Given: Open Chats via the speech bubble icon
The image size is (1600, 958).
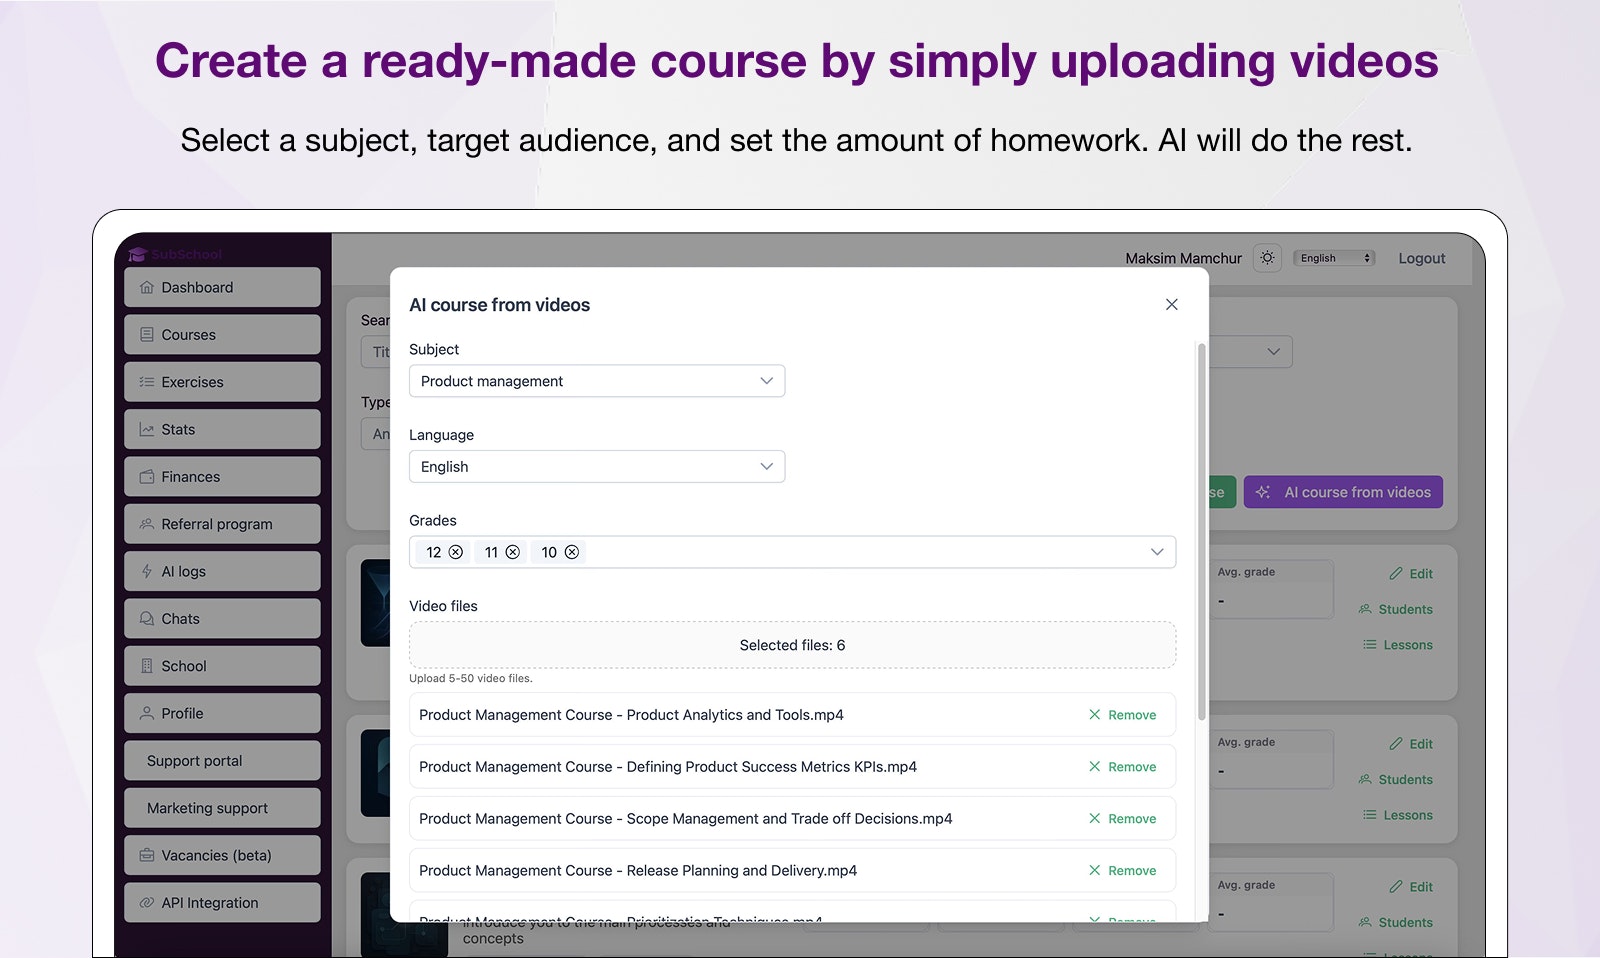Looking at the screenshot, I should (146, 618).
